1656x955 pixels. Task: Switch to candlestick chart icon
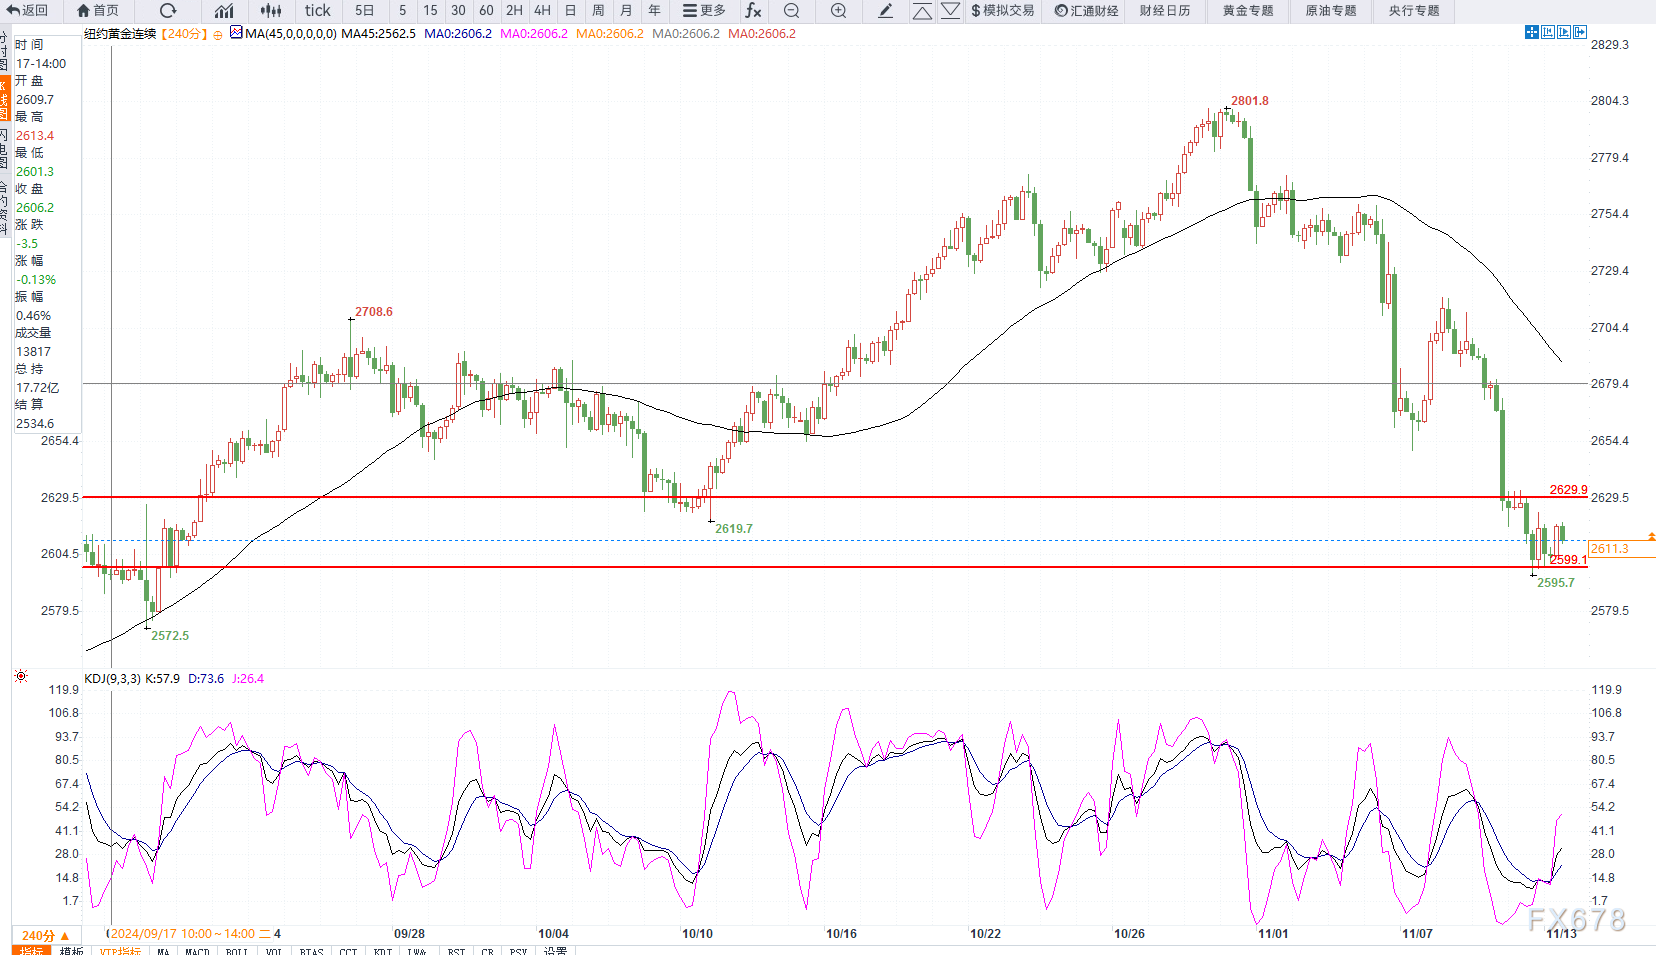(271, 11)
